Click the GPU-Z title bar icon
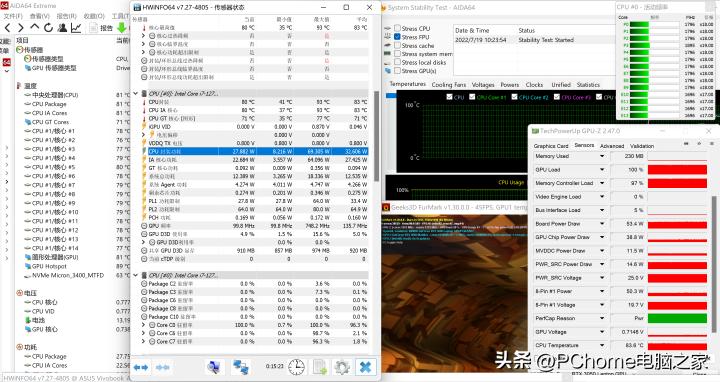The height and width of the screenshot is (382, 720). (534, 131)
